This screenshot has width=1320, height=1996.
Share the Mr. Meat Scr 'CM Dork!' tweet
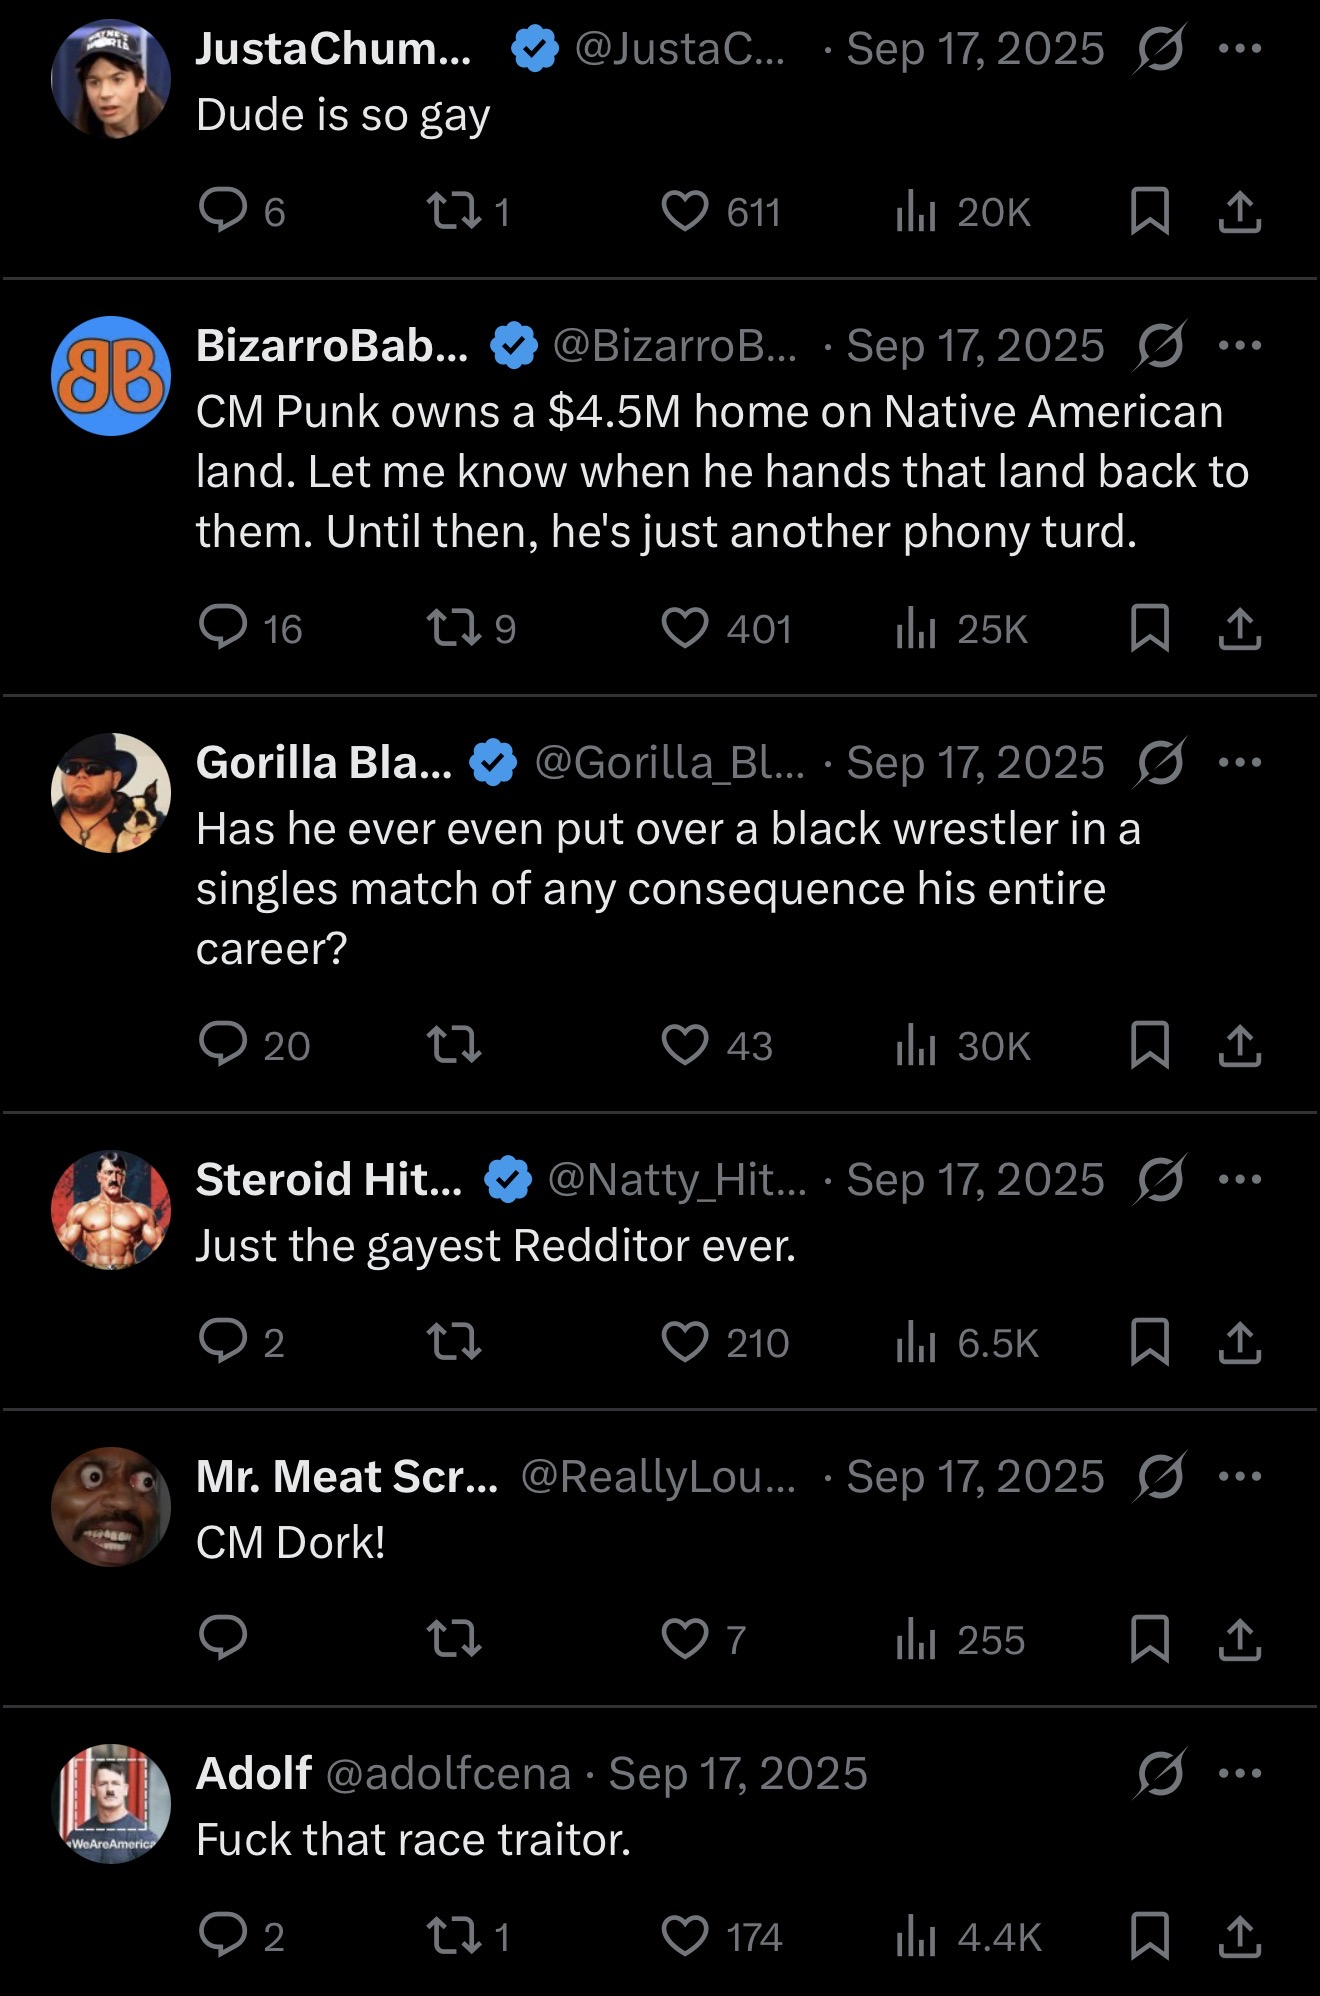1239,1639
